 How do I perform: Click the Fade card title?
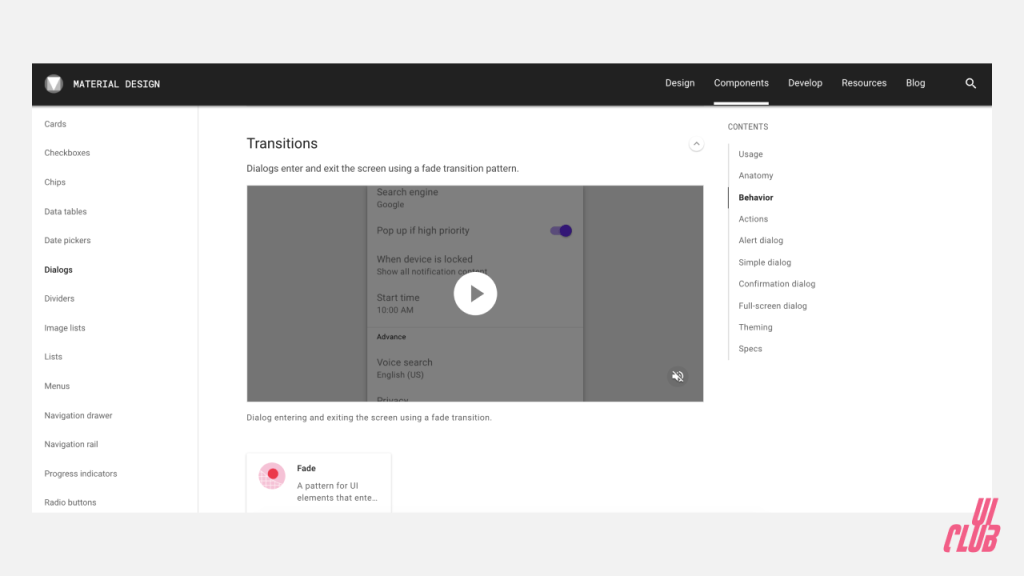[306, 468]
